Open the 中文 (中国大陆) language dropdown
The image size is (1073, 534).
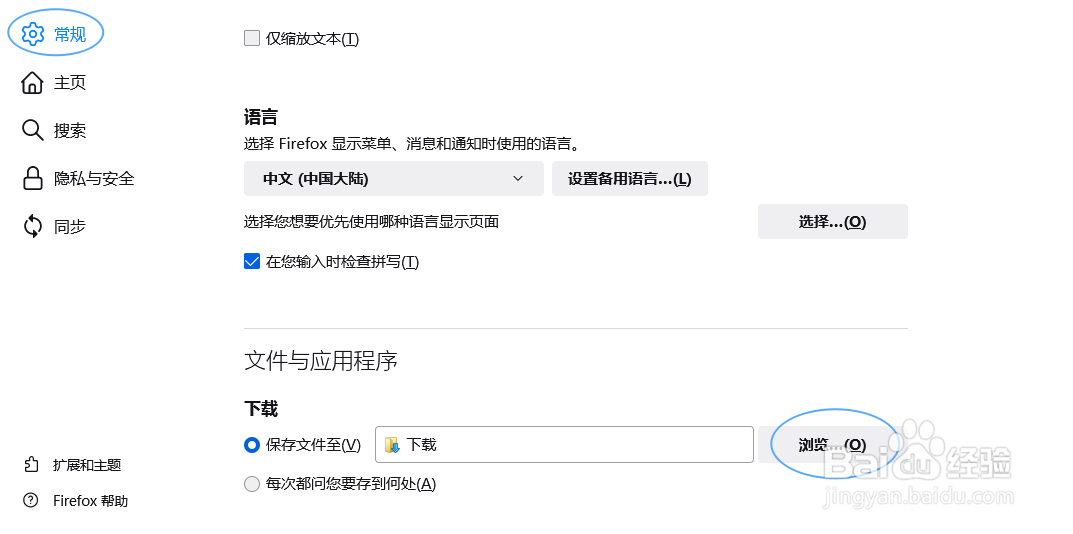coord(393,179)
